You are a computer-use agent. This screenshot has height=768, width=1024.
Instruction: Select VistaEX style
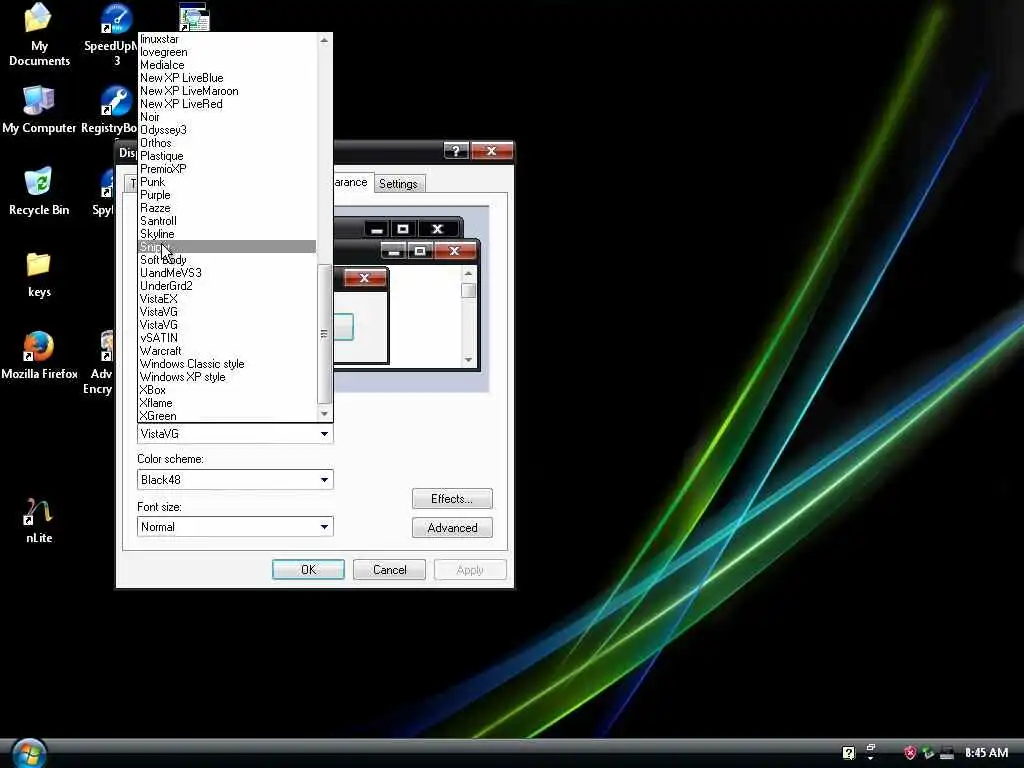coord(227,299)
